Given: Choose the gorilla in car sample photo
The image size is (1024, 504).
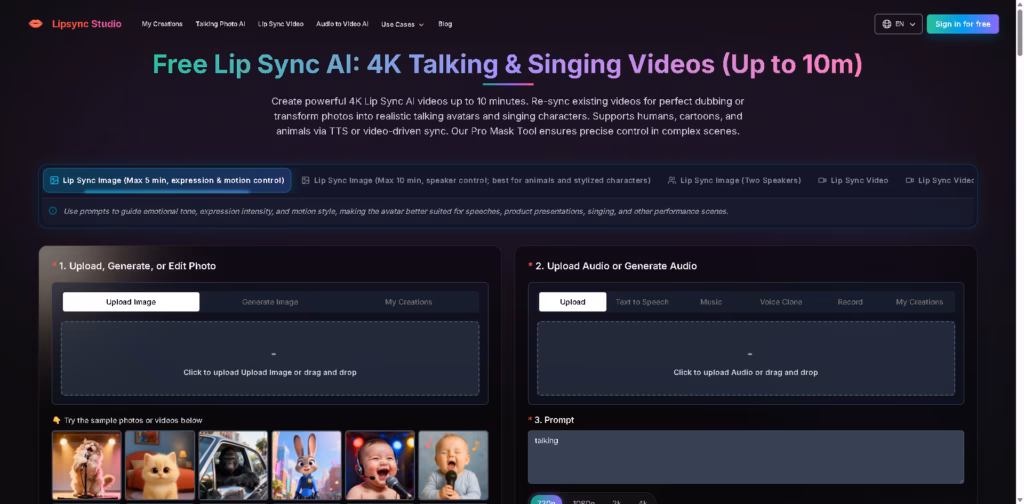Looking at the screenshot, I should click(233, 465).
